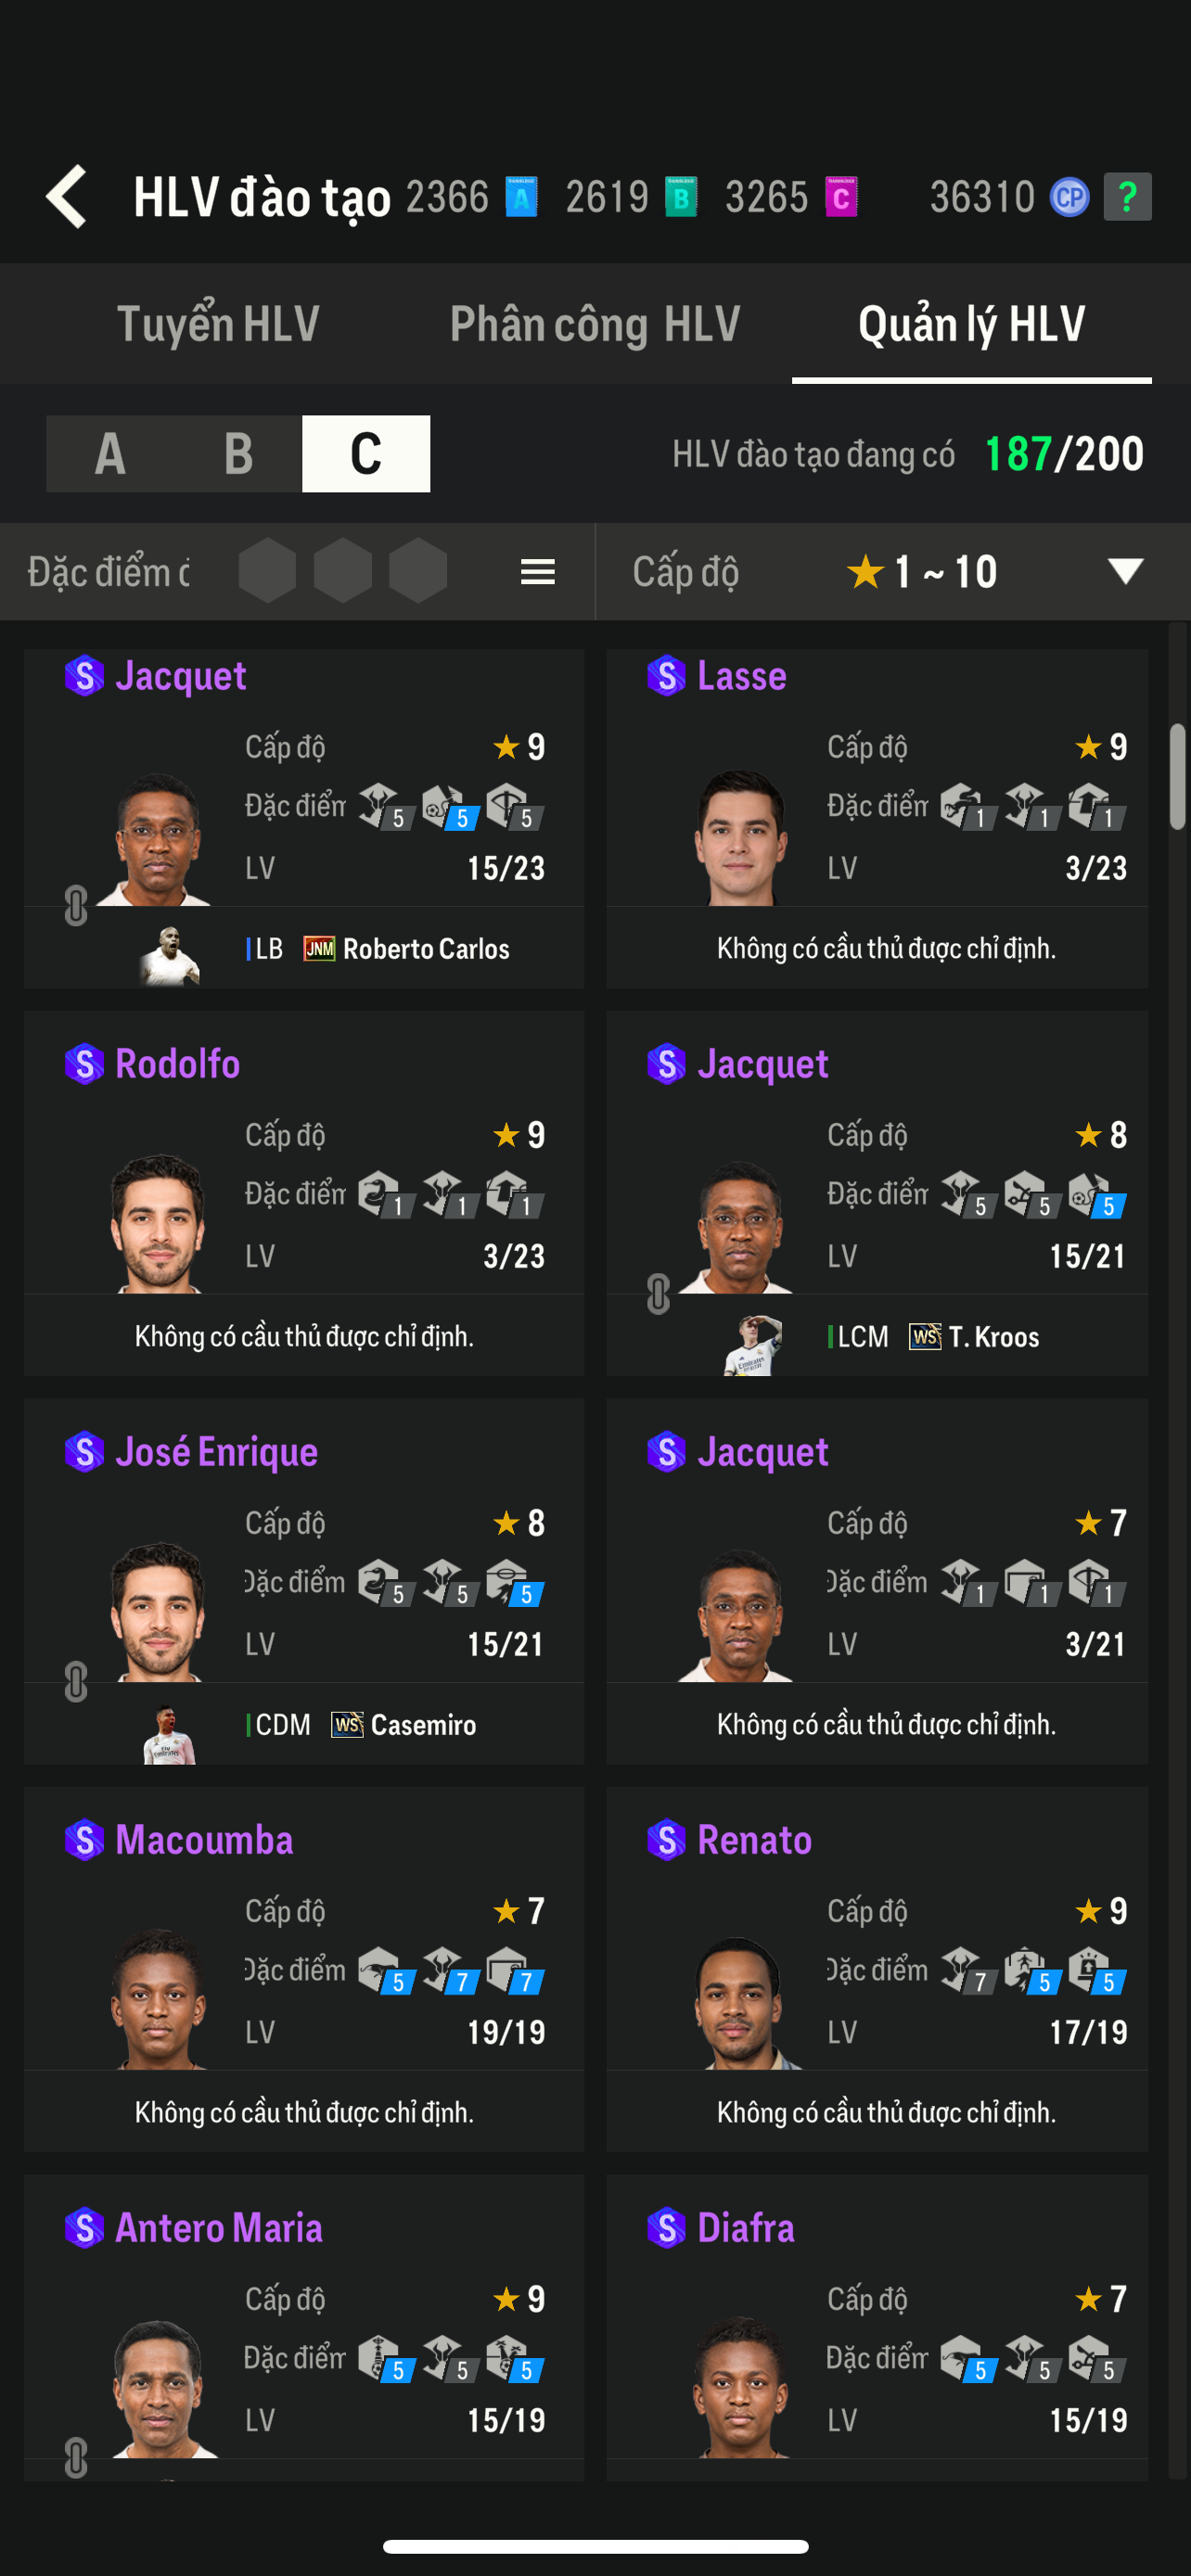Open the Rodolfo coach card
Image resolution: width=1191 pixels, height=2576 pixels.
pos(303,1190)
